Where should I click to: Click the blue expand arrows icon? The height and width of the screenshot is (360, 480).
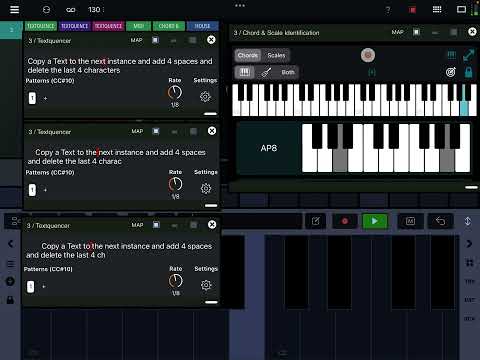pos(468,55)
